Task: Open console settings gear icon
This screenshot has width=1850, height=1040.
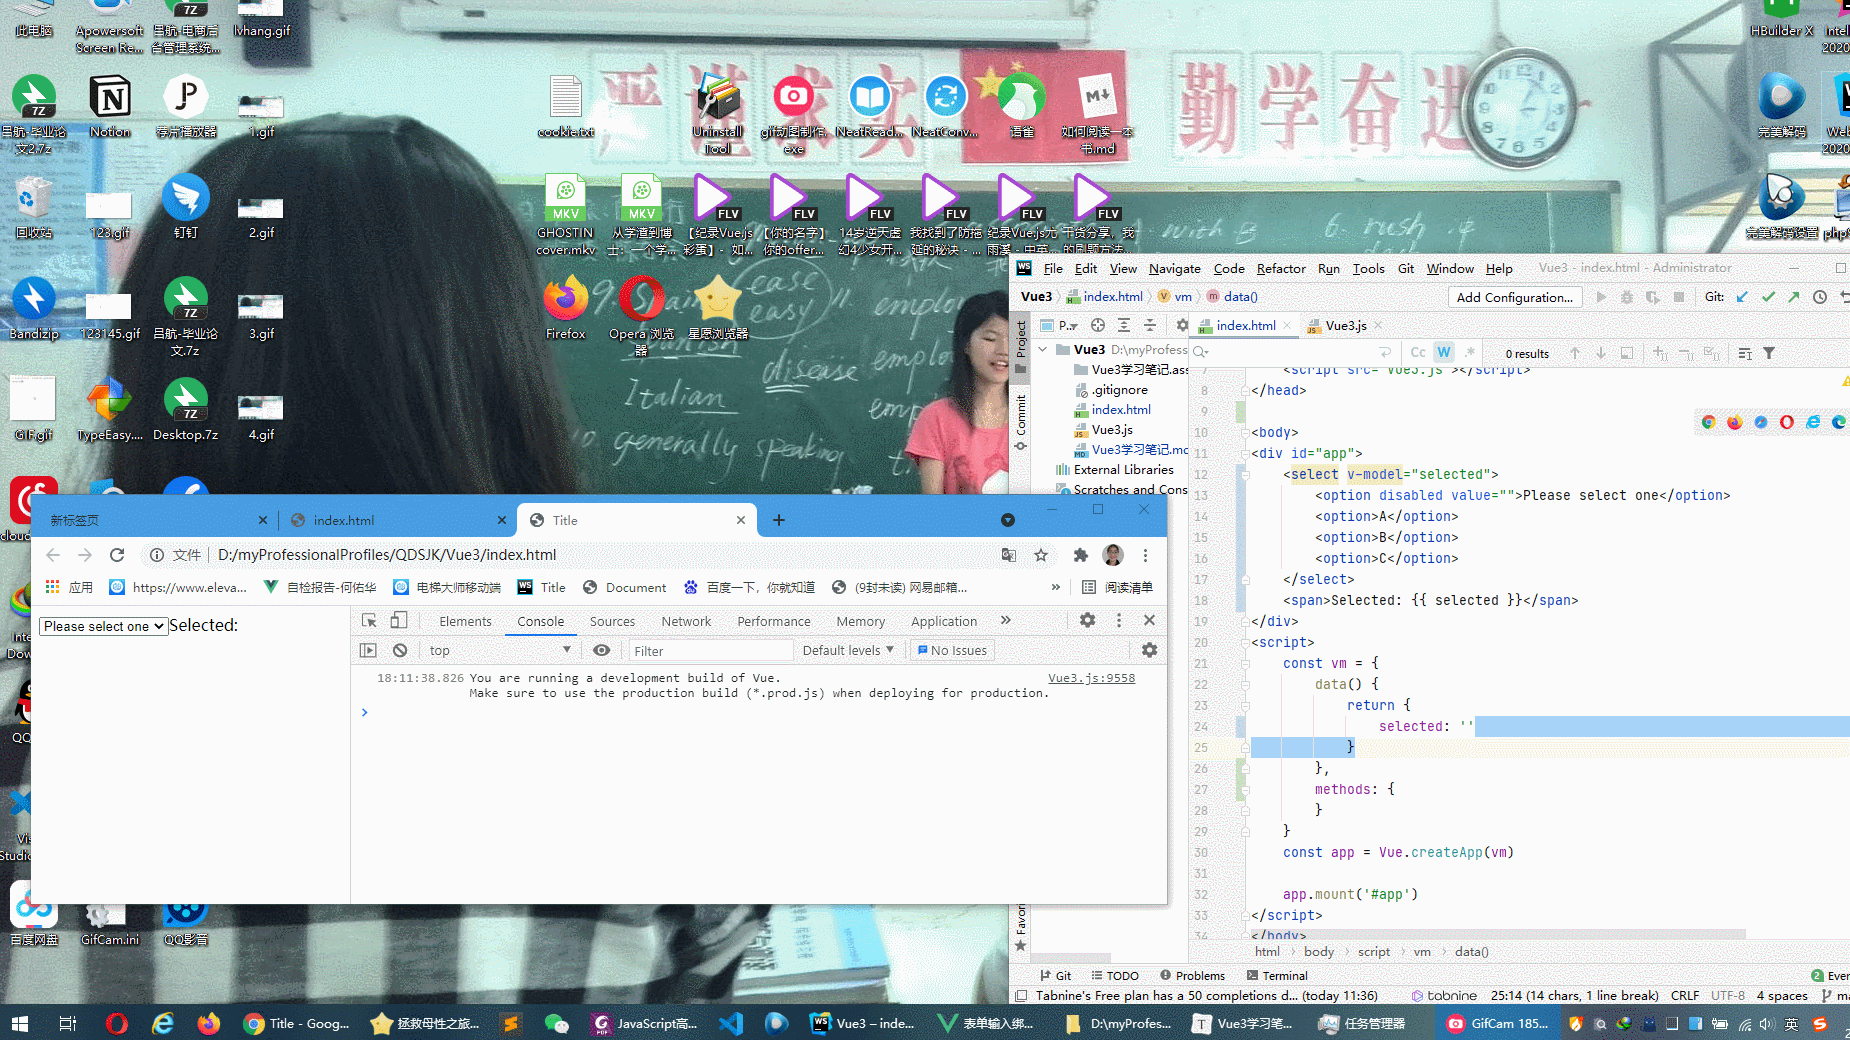Action: coord(1149,650)
